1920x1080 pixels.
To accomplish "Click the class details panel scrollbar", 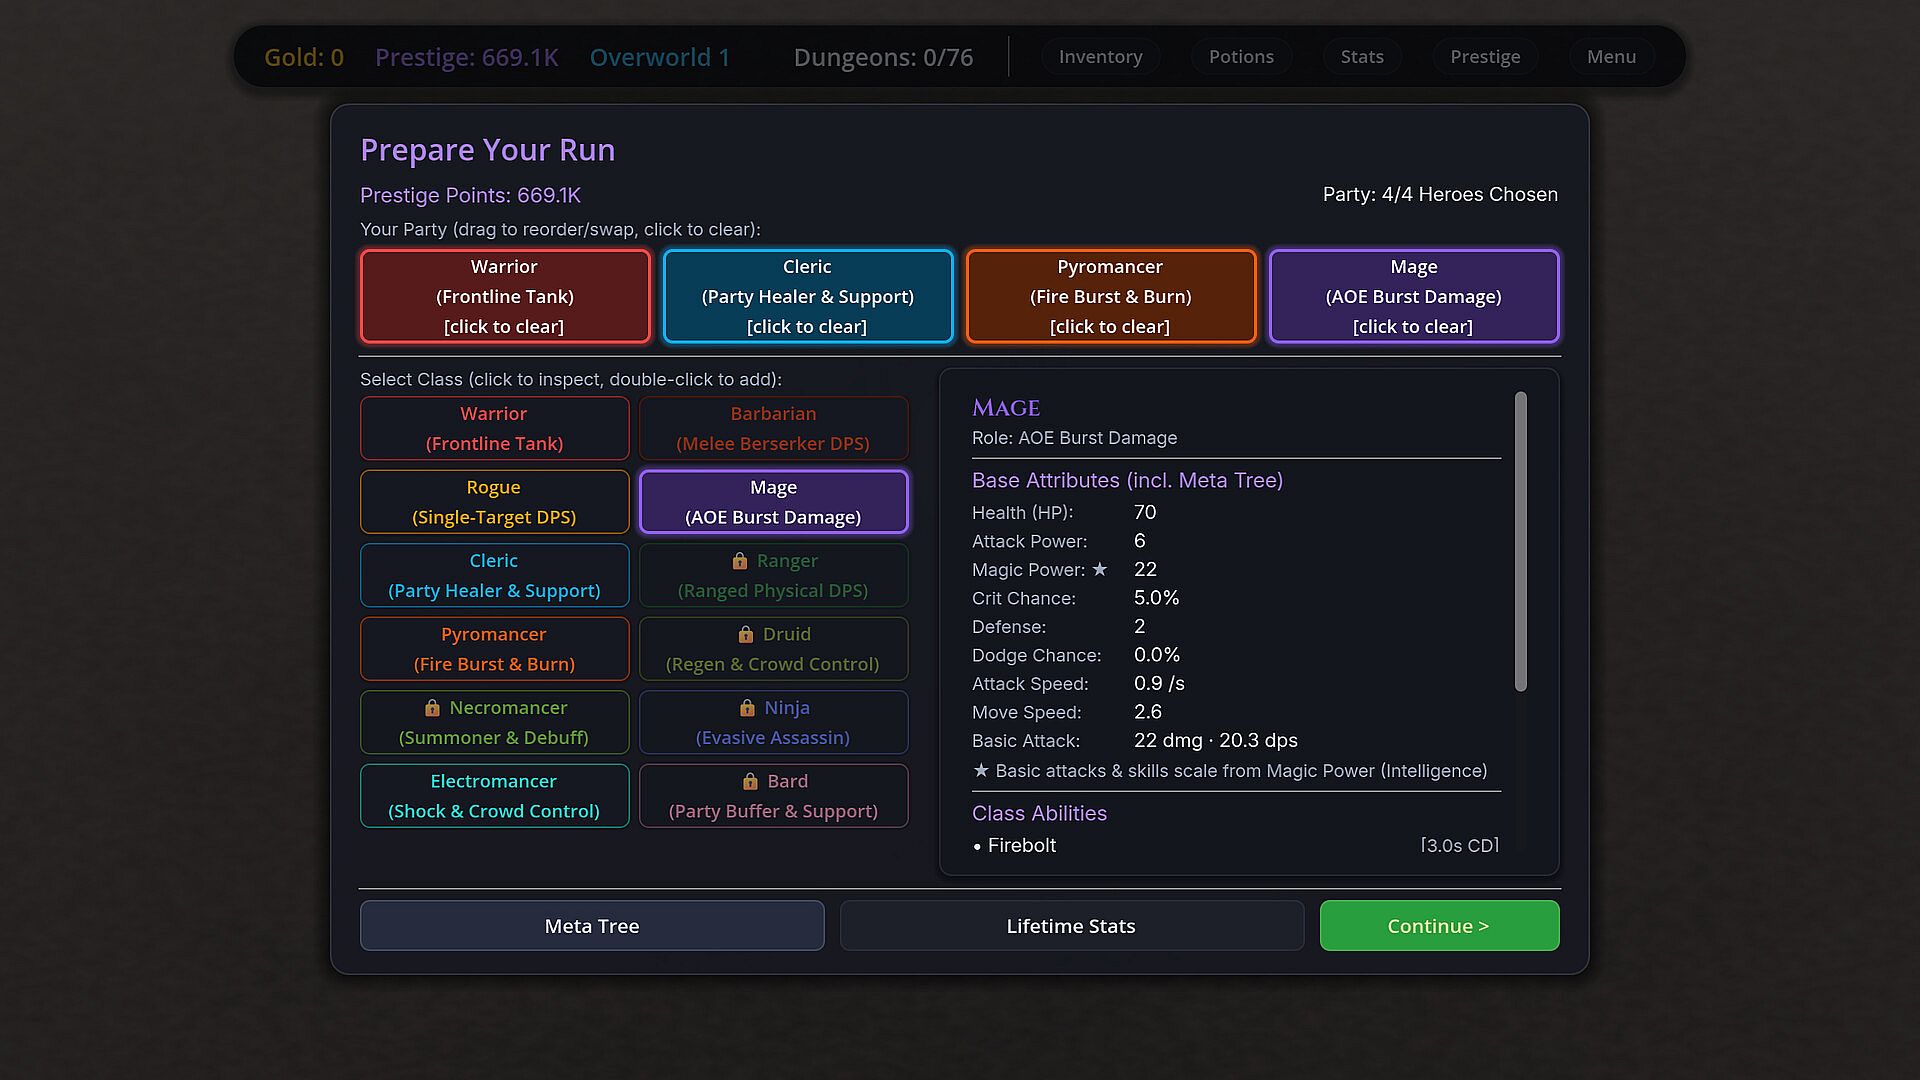I will [1520, 541].
